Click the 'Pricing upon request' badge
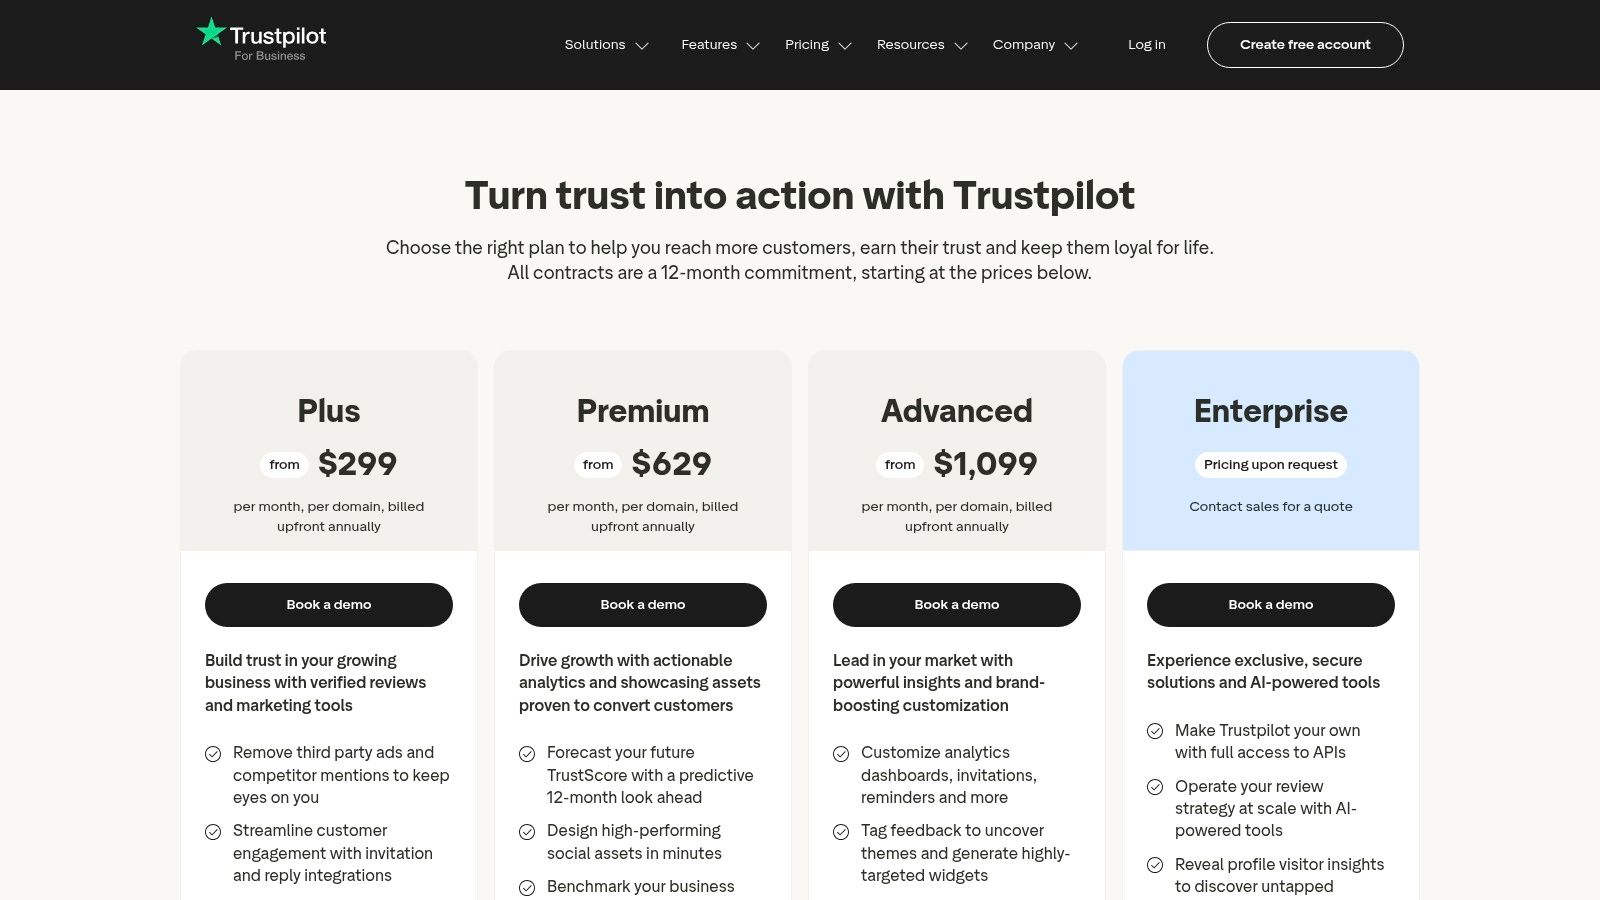The height and width of the screenshot is (900, 1600). pos(1270,464)
